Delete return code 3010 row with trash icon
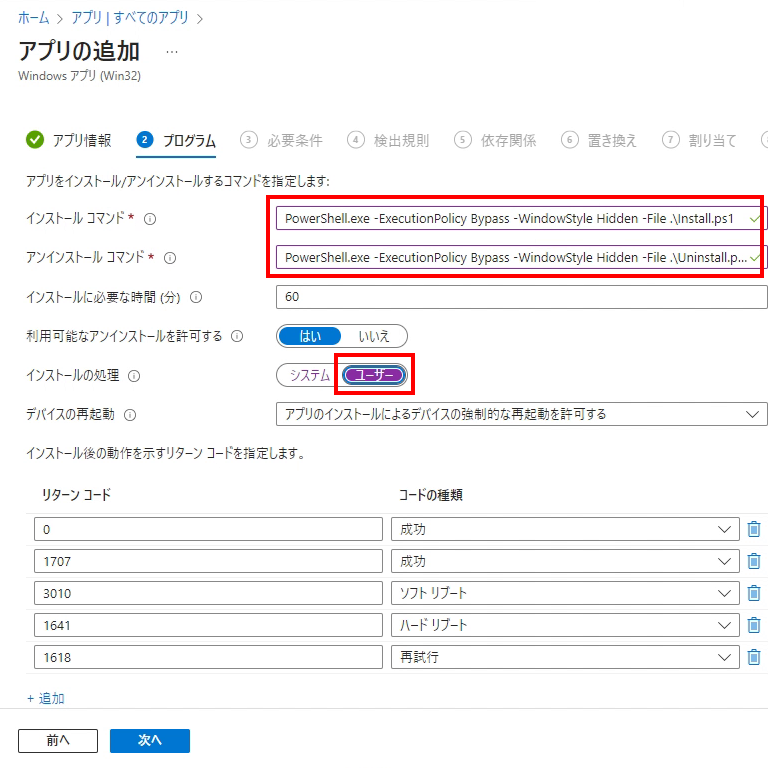This screenshot has width=768, height=768. (754, 593)
